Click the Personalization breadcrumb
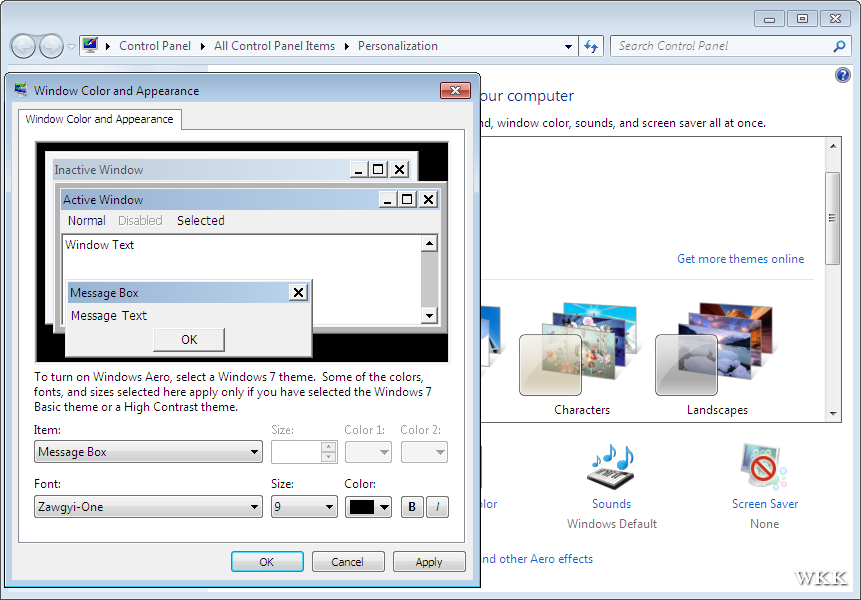The height and width of the screenshot is (600, 861). tap(398, 46)
